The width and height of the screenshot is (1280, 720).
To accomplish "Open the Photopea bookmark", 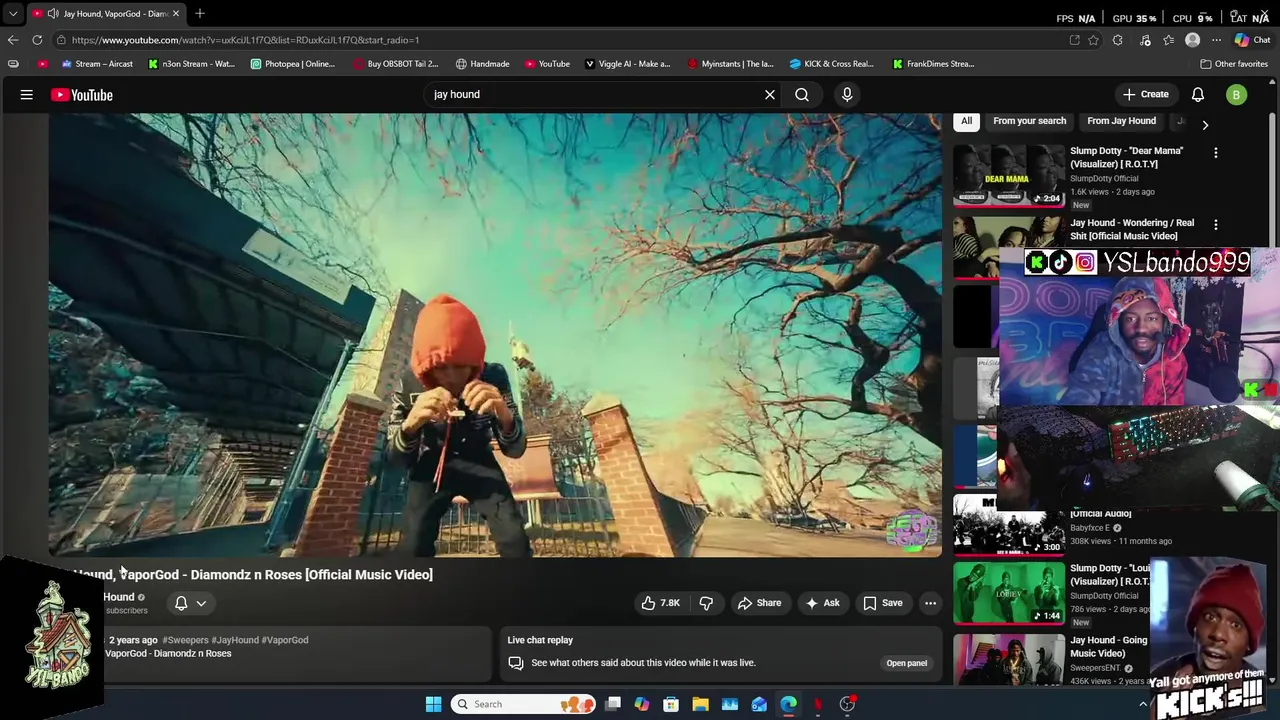I will (293, 64).
